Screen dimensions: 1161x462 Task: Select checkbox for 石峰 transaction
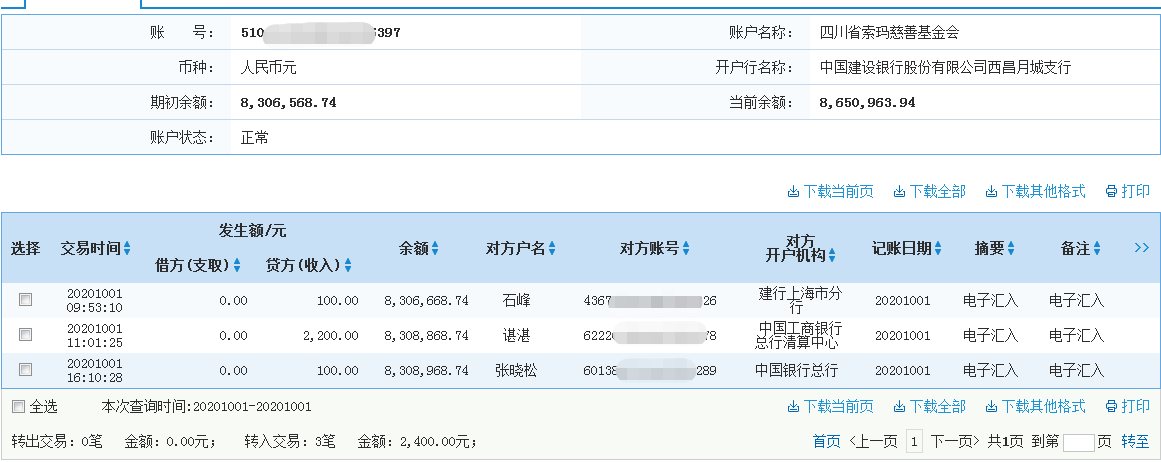click(x=25, y=299)
